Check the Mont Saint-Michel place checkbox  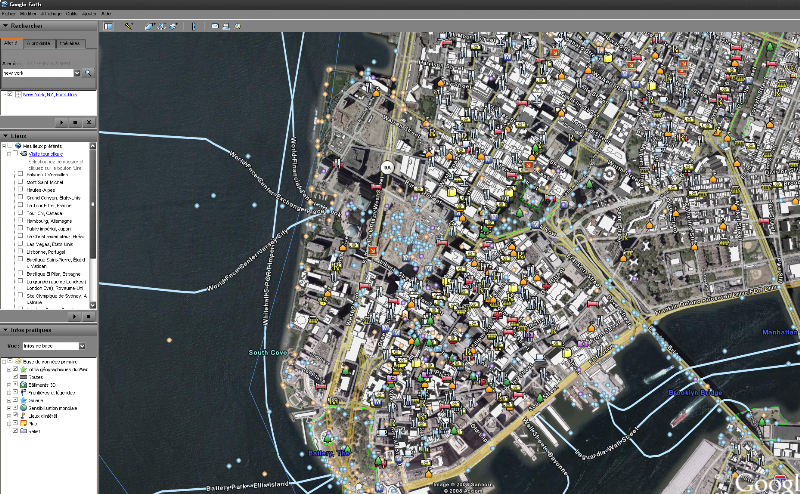(19, 182)
